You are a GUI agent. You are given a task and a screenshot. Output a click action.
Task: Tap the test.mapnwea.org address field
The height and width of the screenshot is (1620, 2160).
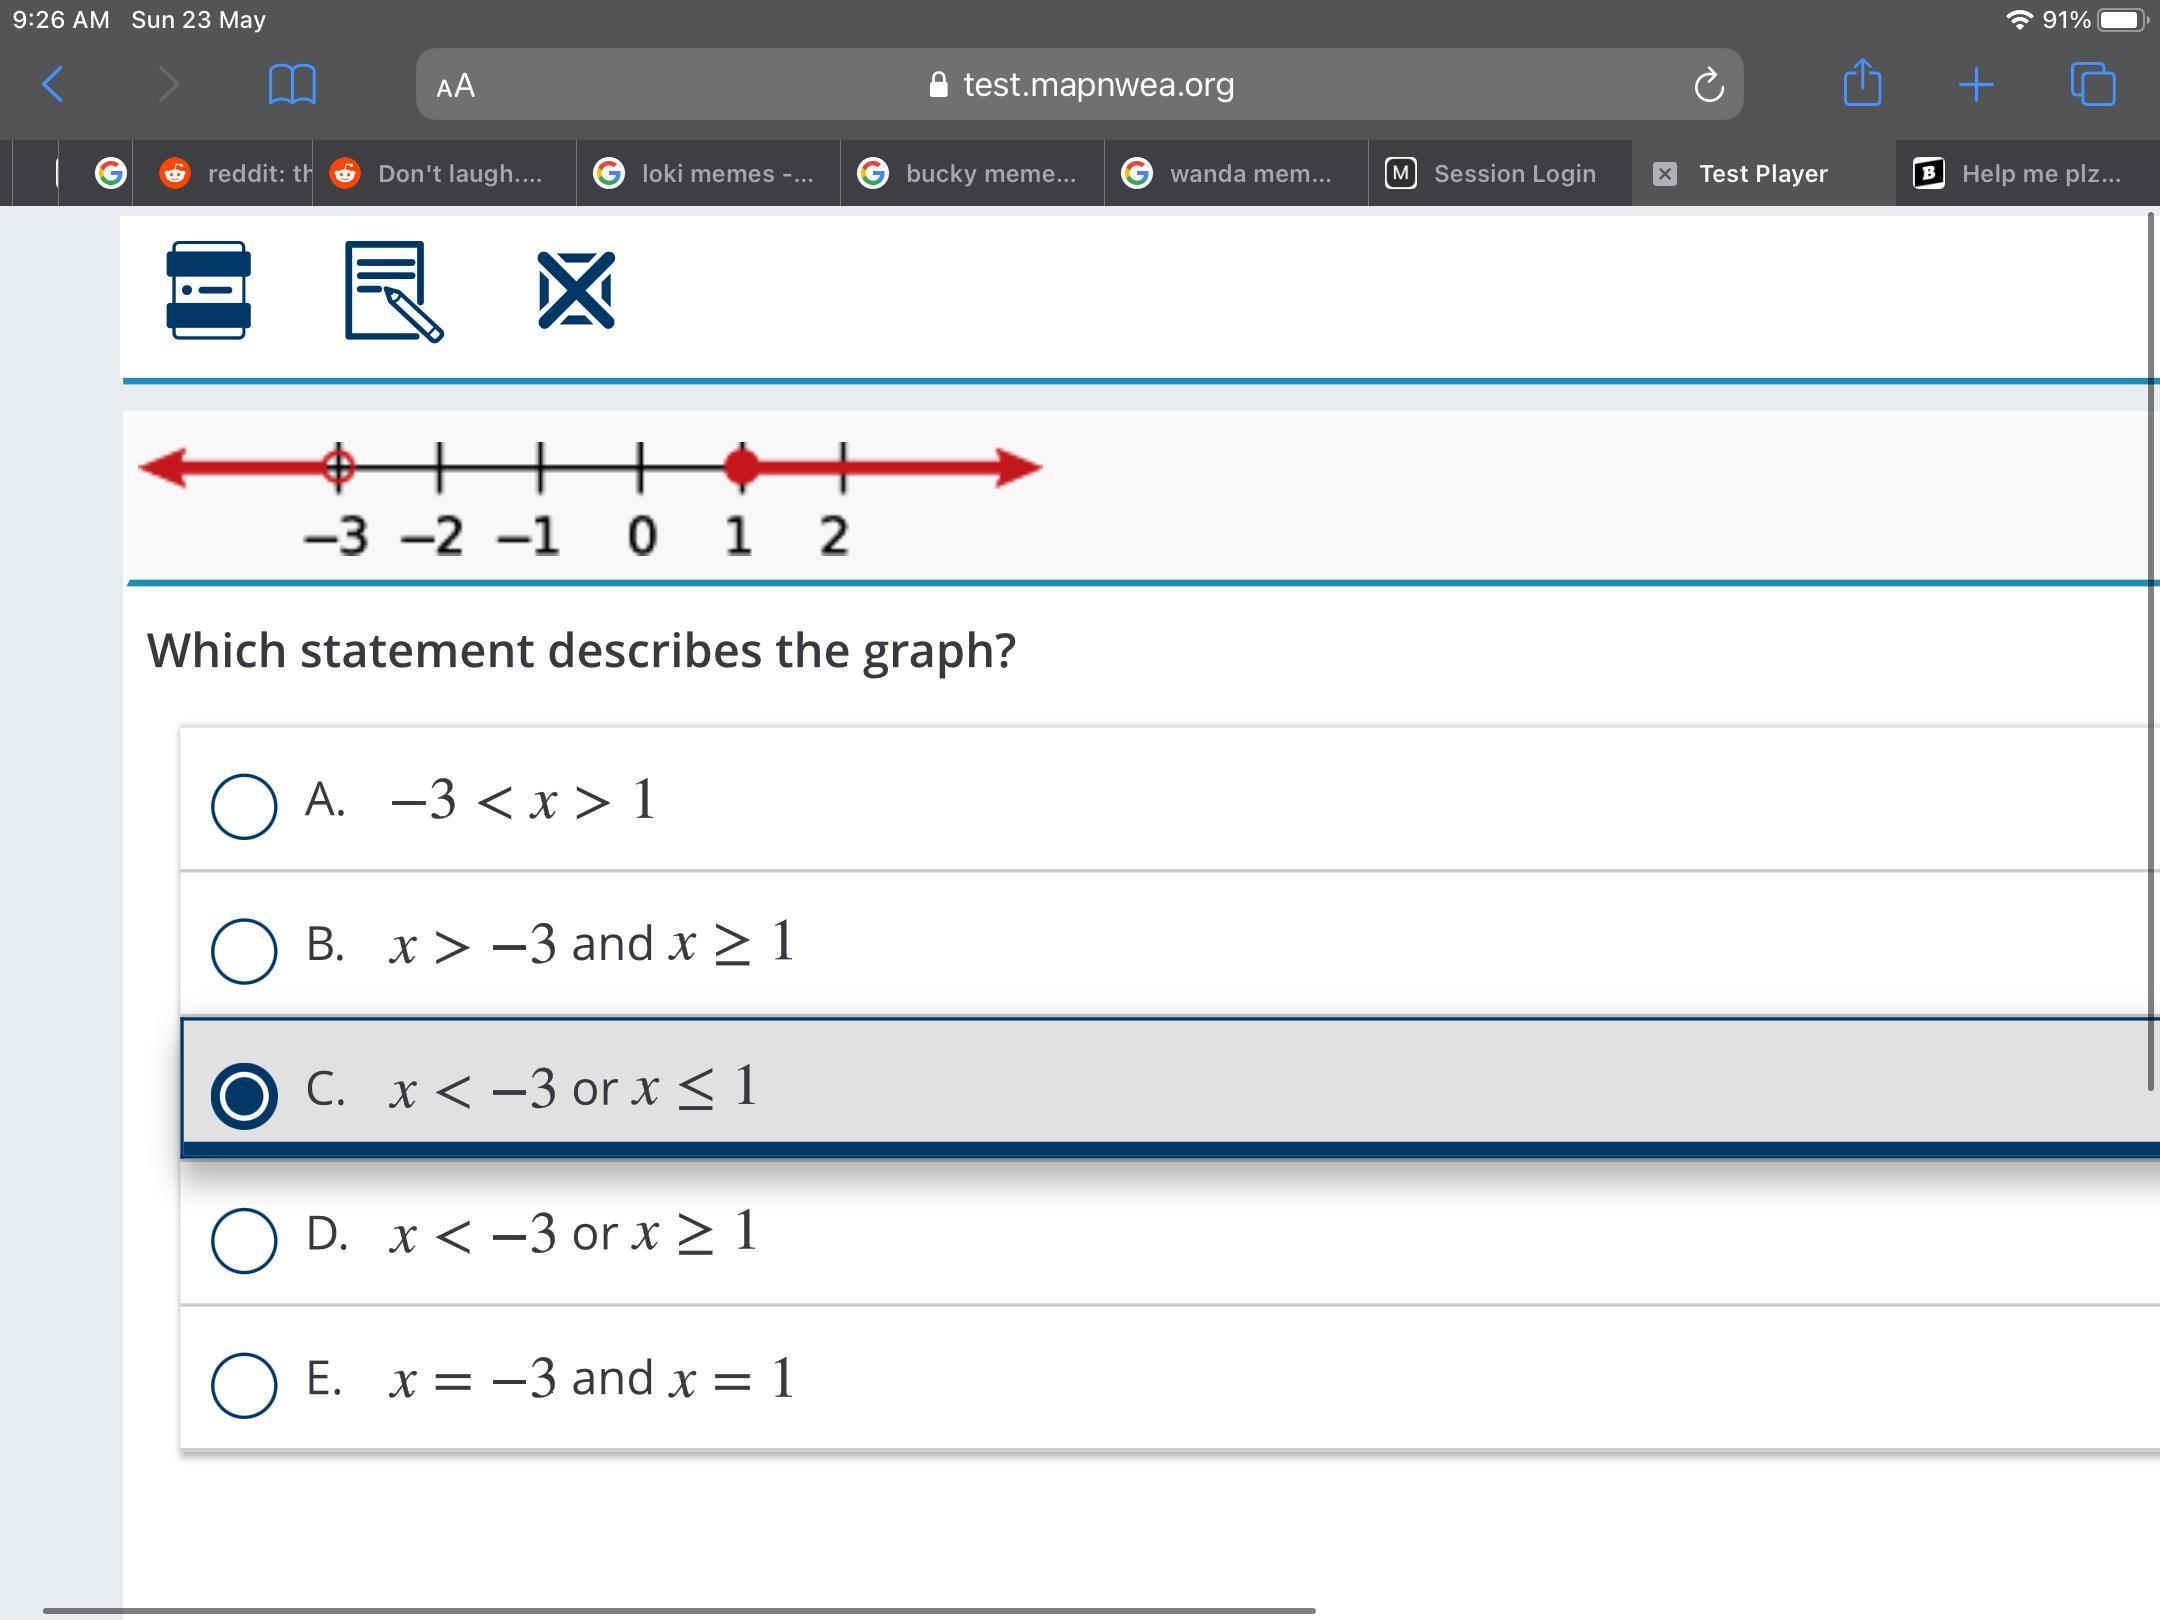tap(1096, 85)
